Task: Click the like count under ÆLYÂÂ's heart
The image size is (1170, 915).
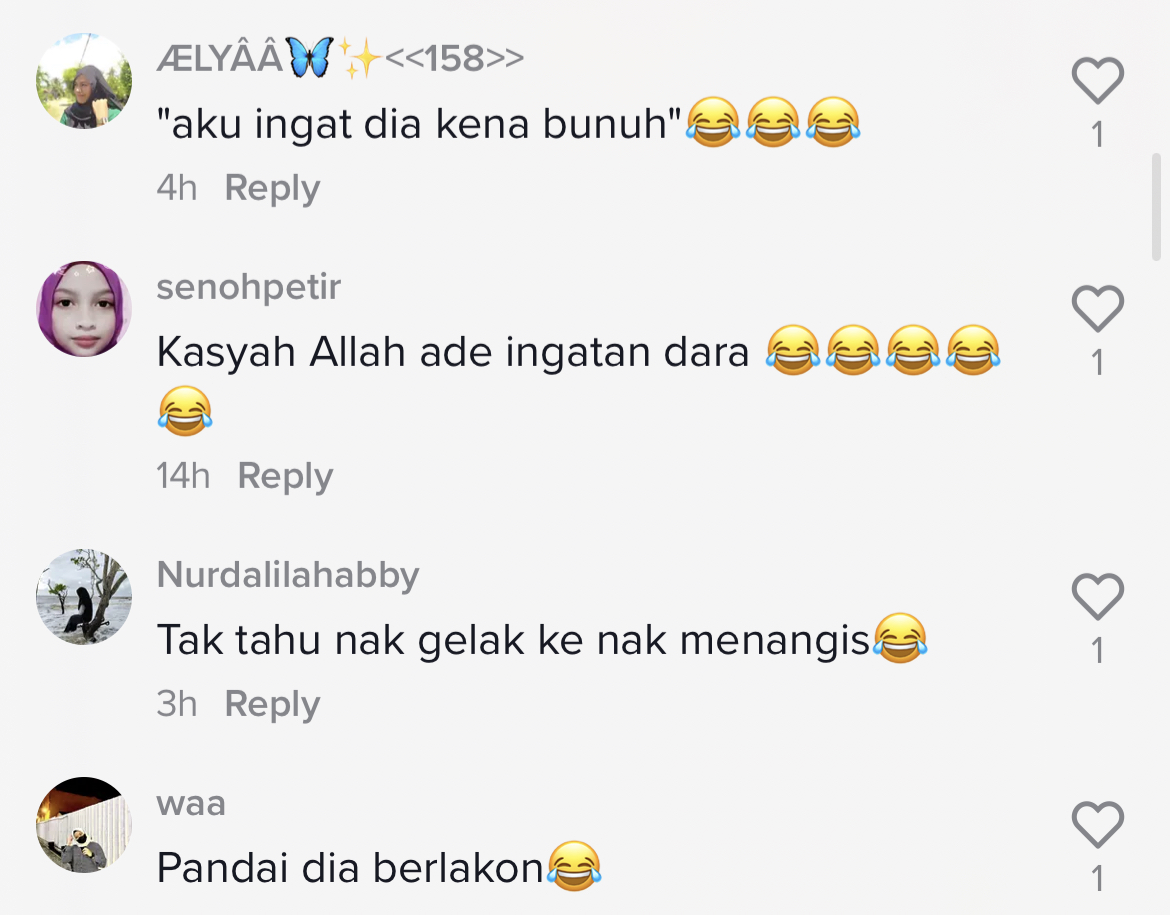Action: [x=1098, y=135]
